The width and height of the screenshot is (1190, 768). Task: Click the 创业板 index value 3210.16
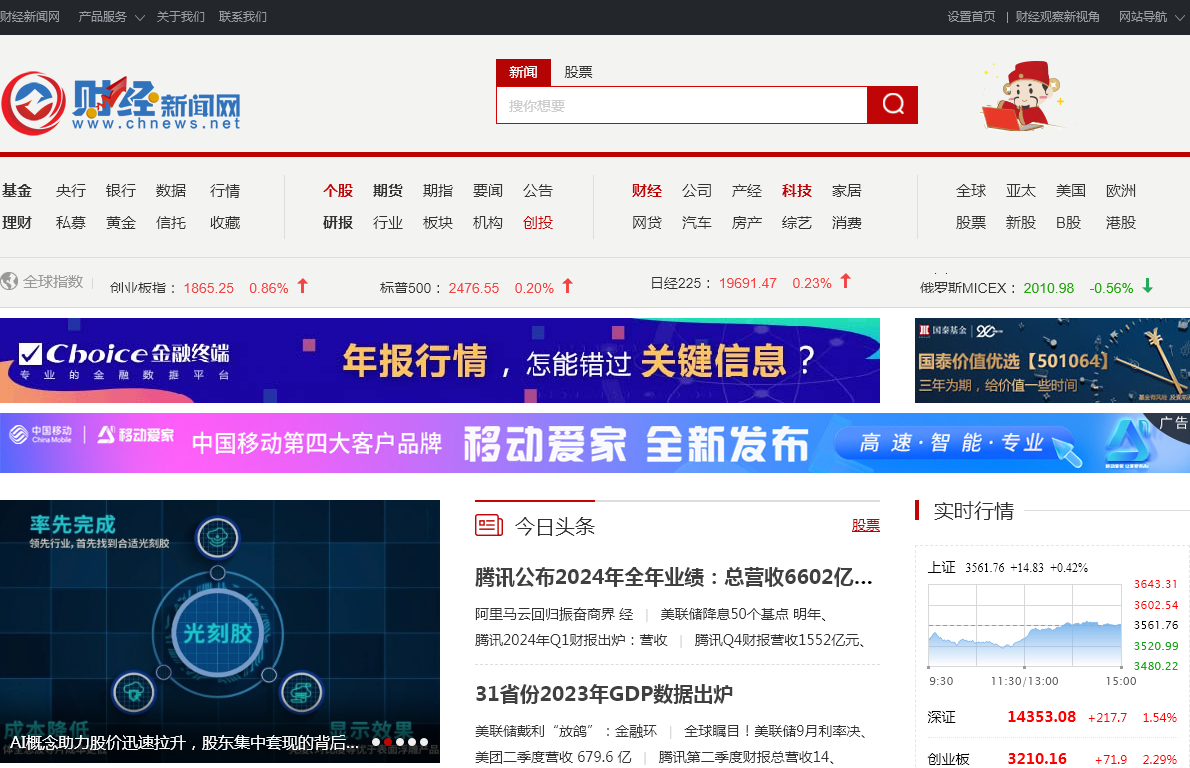1037,758
